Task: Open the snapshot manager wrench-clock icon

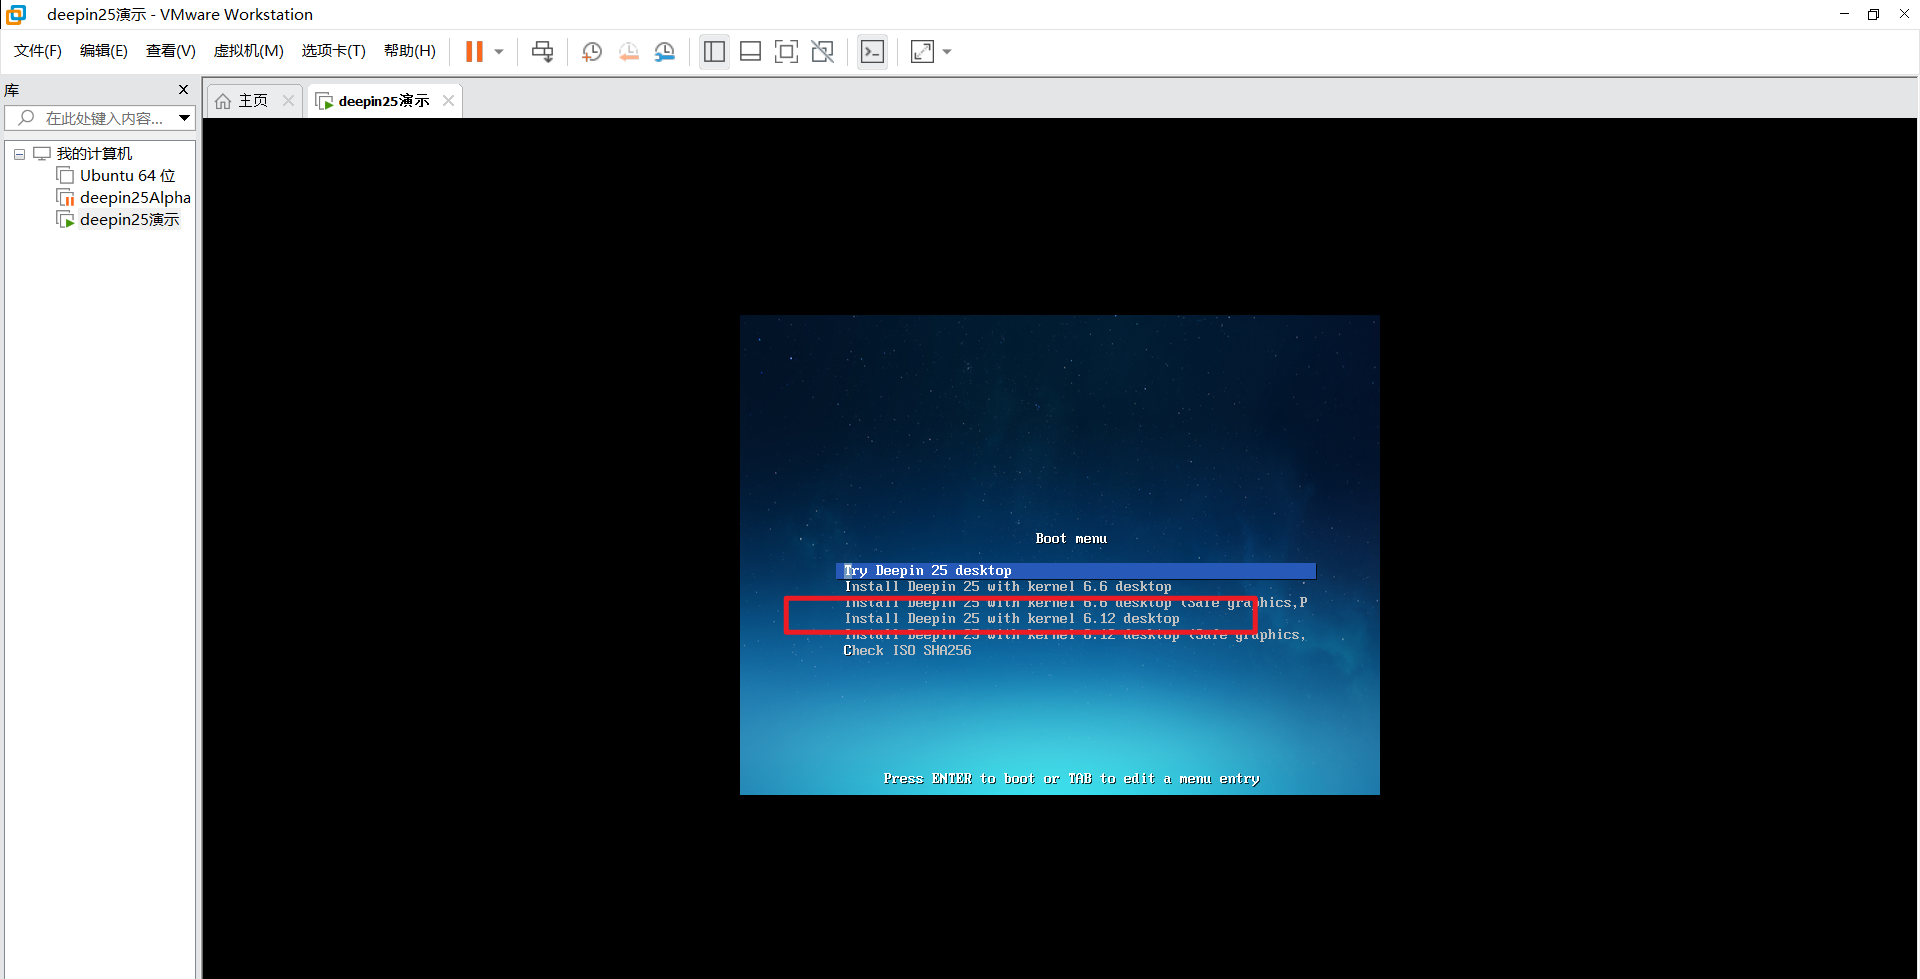Action: click(664, 52)
